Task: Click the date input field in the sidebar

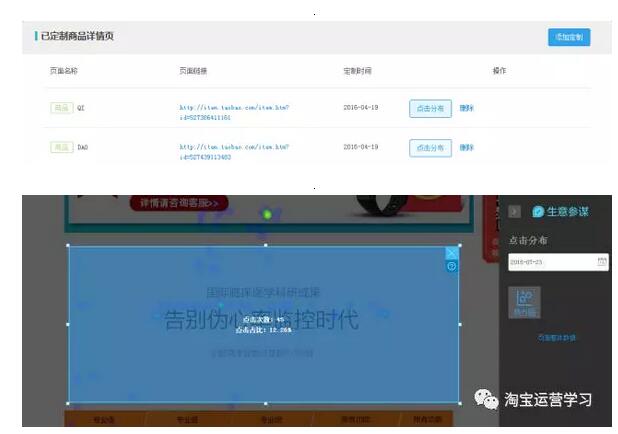Action: pos(550,262)
